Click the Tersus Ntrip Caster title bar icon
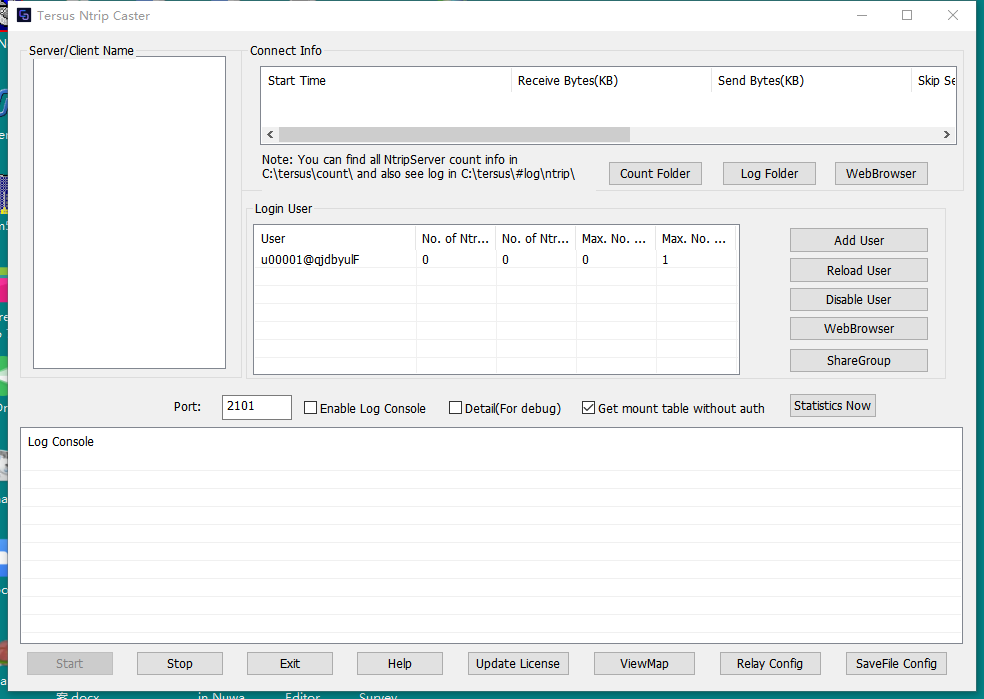This screenshot has height=699, width=984. (x=24, y=15)
